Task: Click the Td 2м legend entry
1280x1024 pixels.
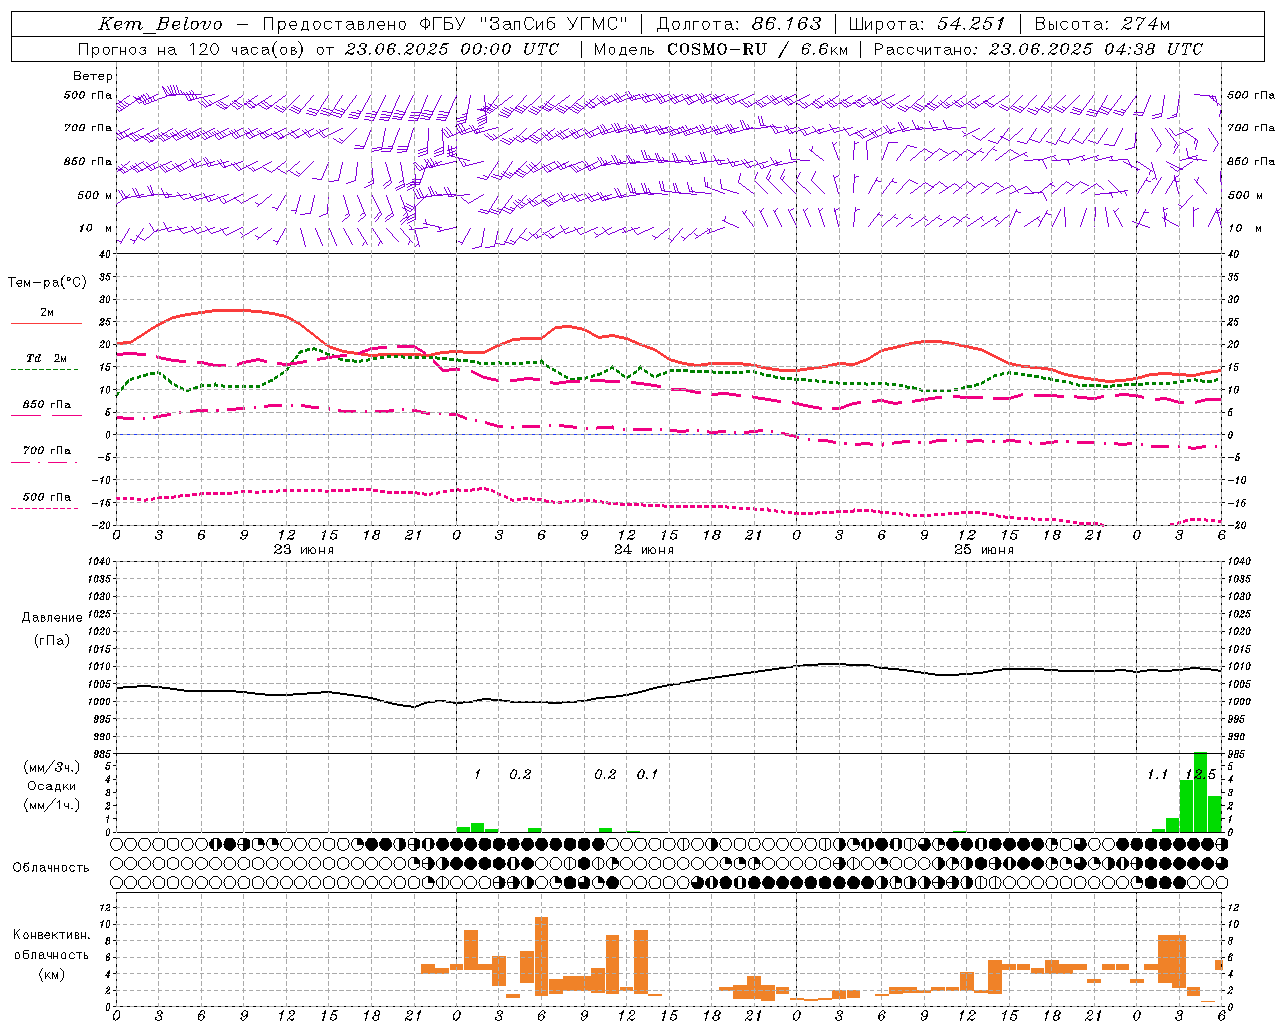Action: coord(46,358)
